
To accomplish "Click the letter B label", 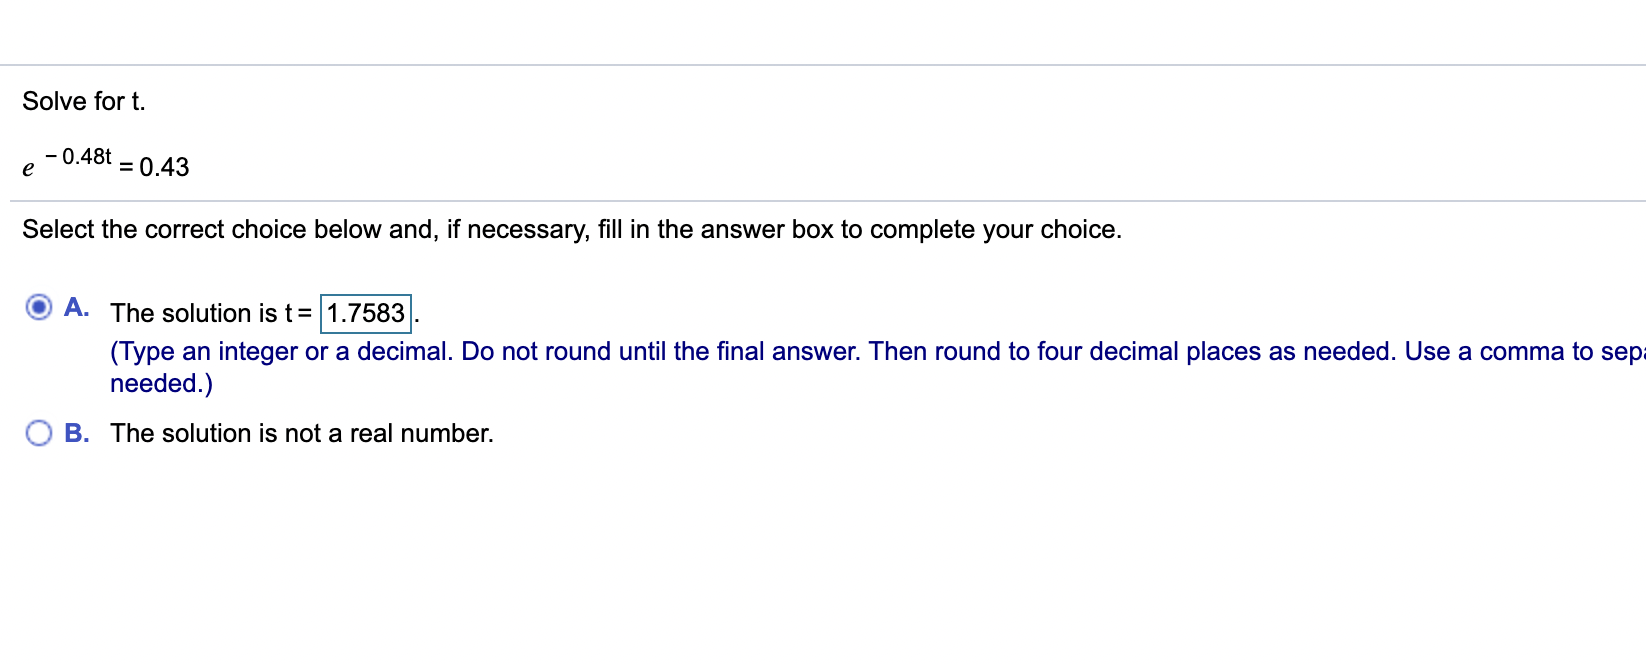I will (77, 432).
